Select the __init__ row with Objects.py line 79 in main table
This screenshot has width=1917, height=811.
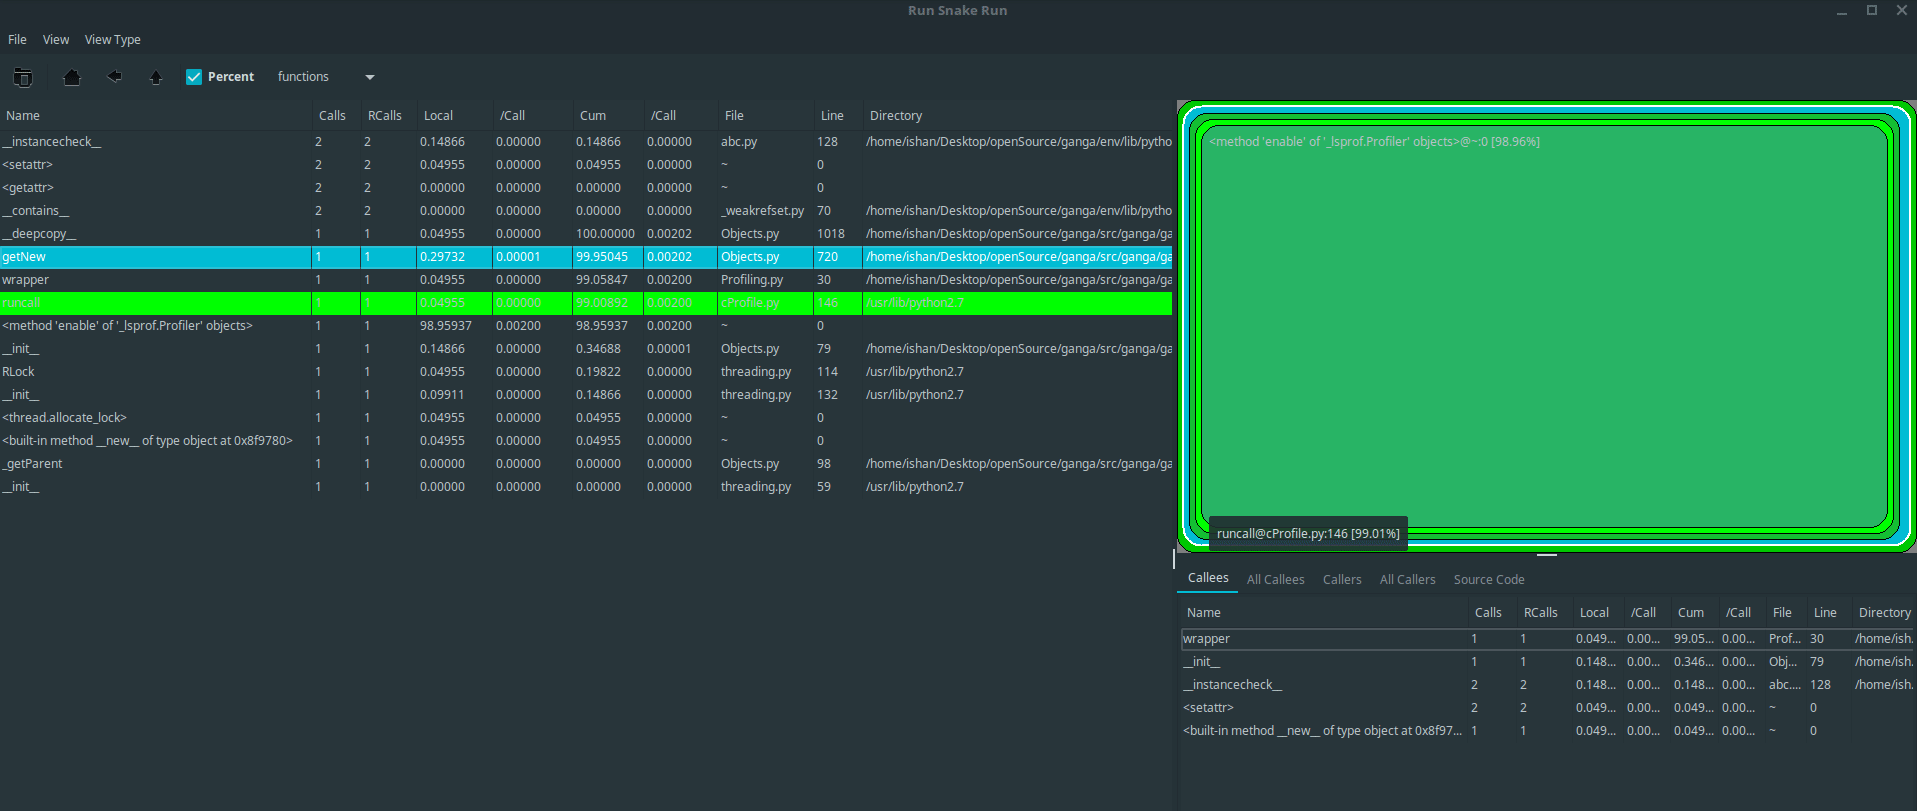[586, 349]
